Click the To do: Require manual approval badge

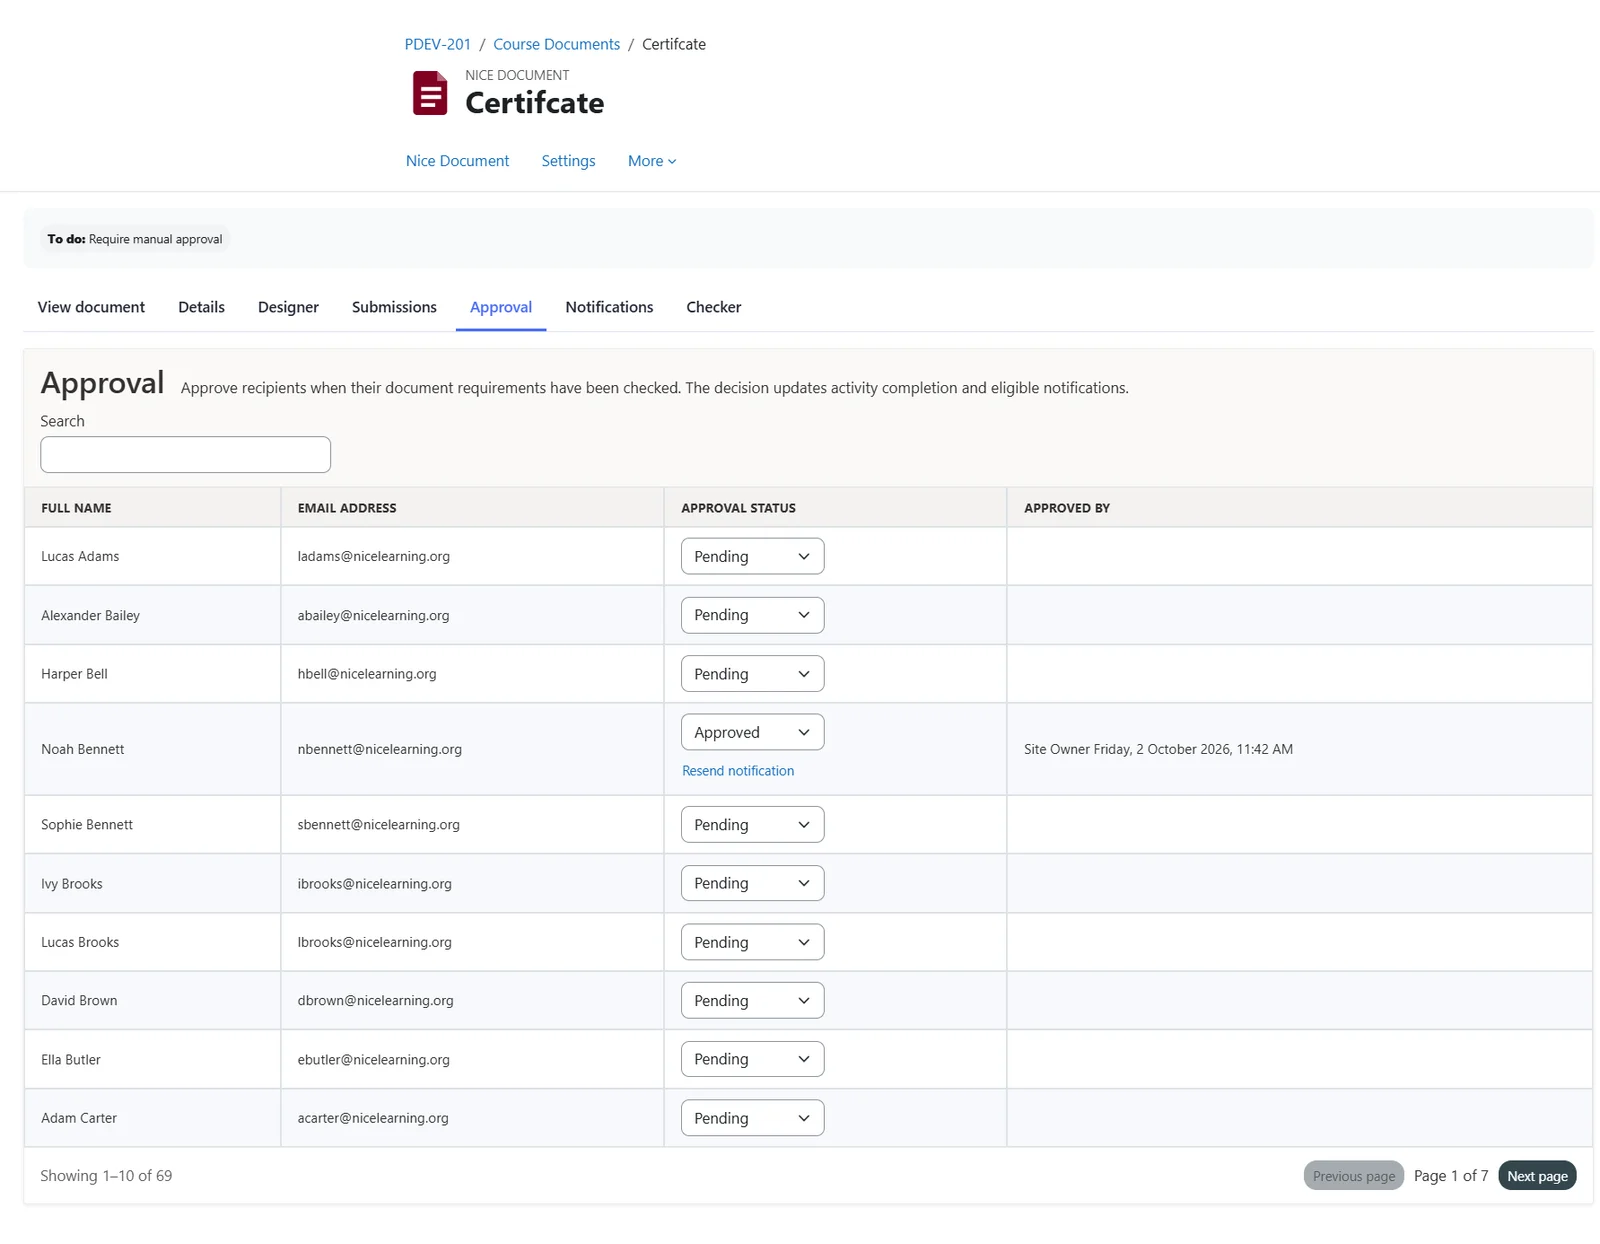(135, 239)
